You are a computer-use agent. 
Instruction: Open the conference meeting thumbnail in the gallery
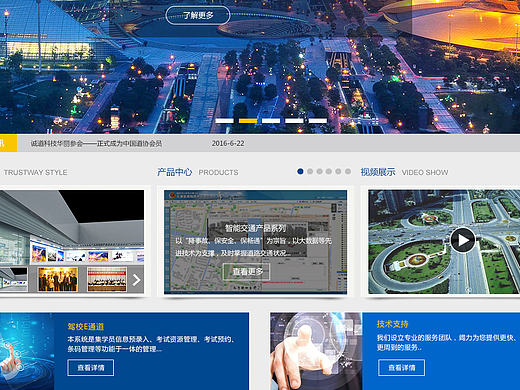pos(107,279)
